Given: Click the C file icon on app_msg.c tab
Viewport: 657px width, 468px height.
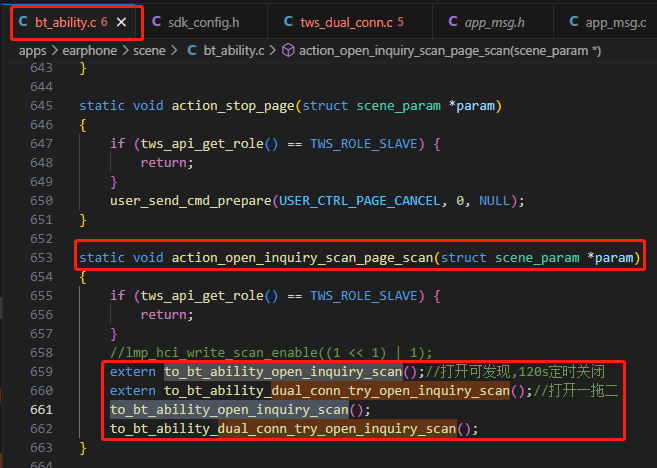Looking at the screenshot, I should [574, 21].
